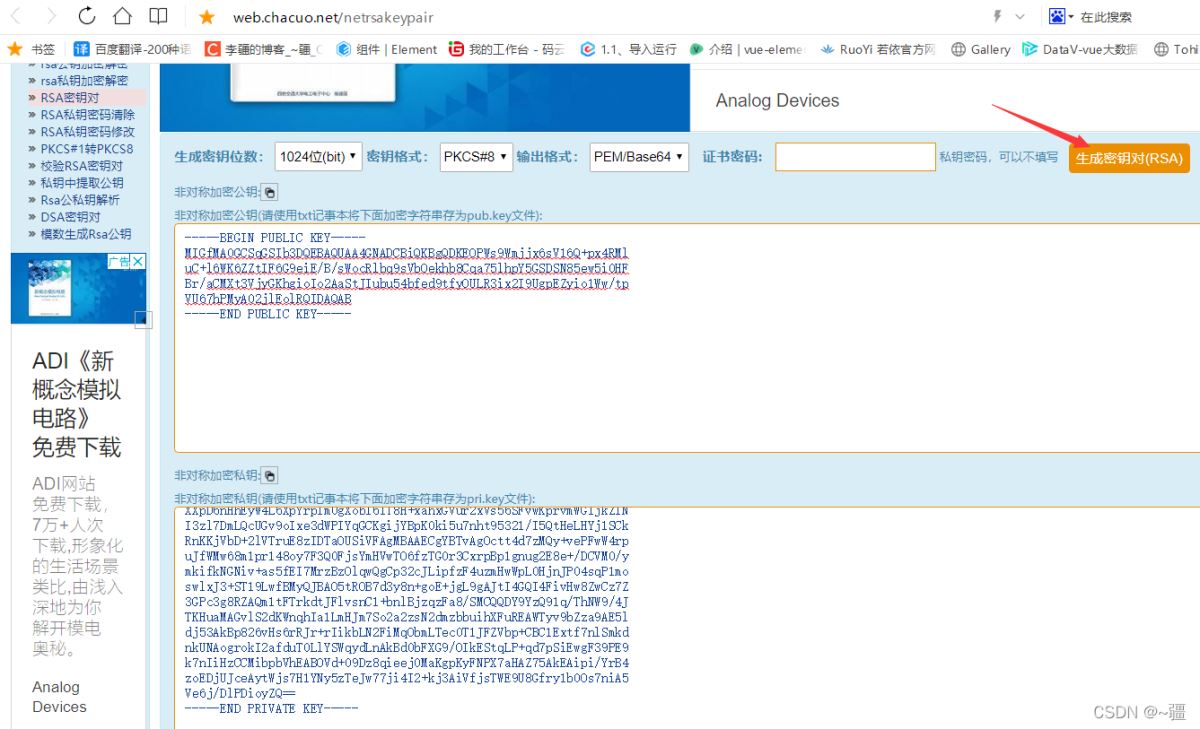Open the key size 1024位(bit) dropdown
The image size is (1200, 729).
click(x=317, y=157)
